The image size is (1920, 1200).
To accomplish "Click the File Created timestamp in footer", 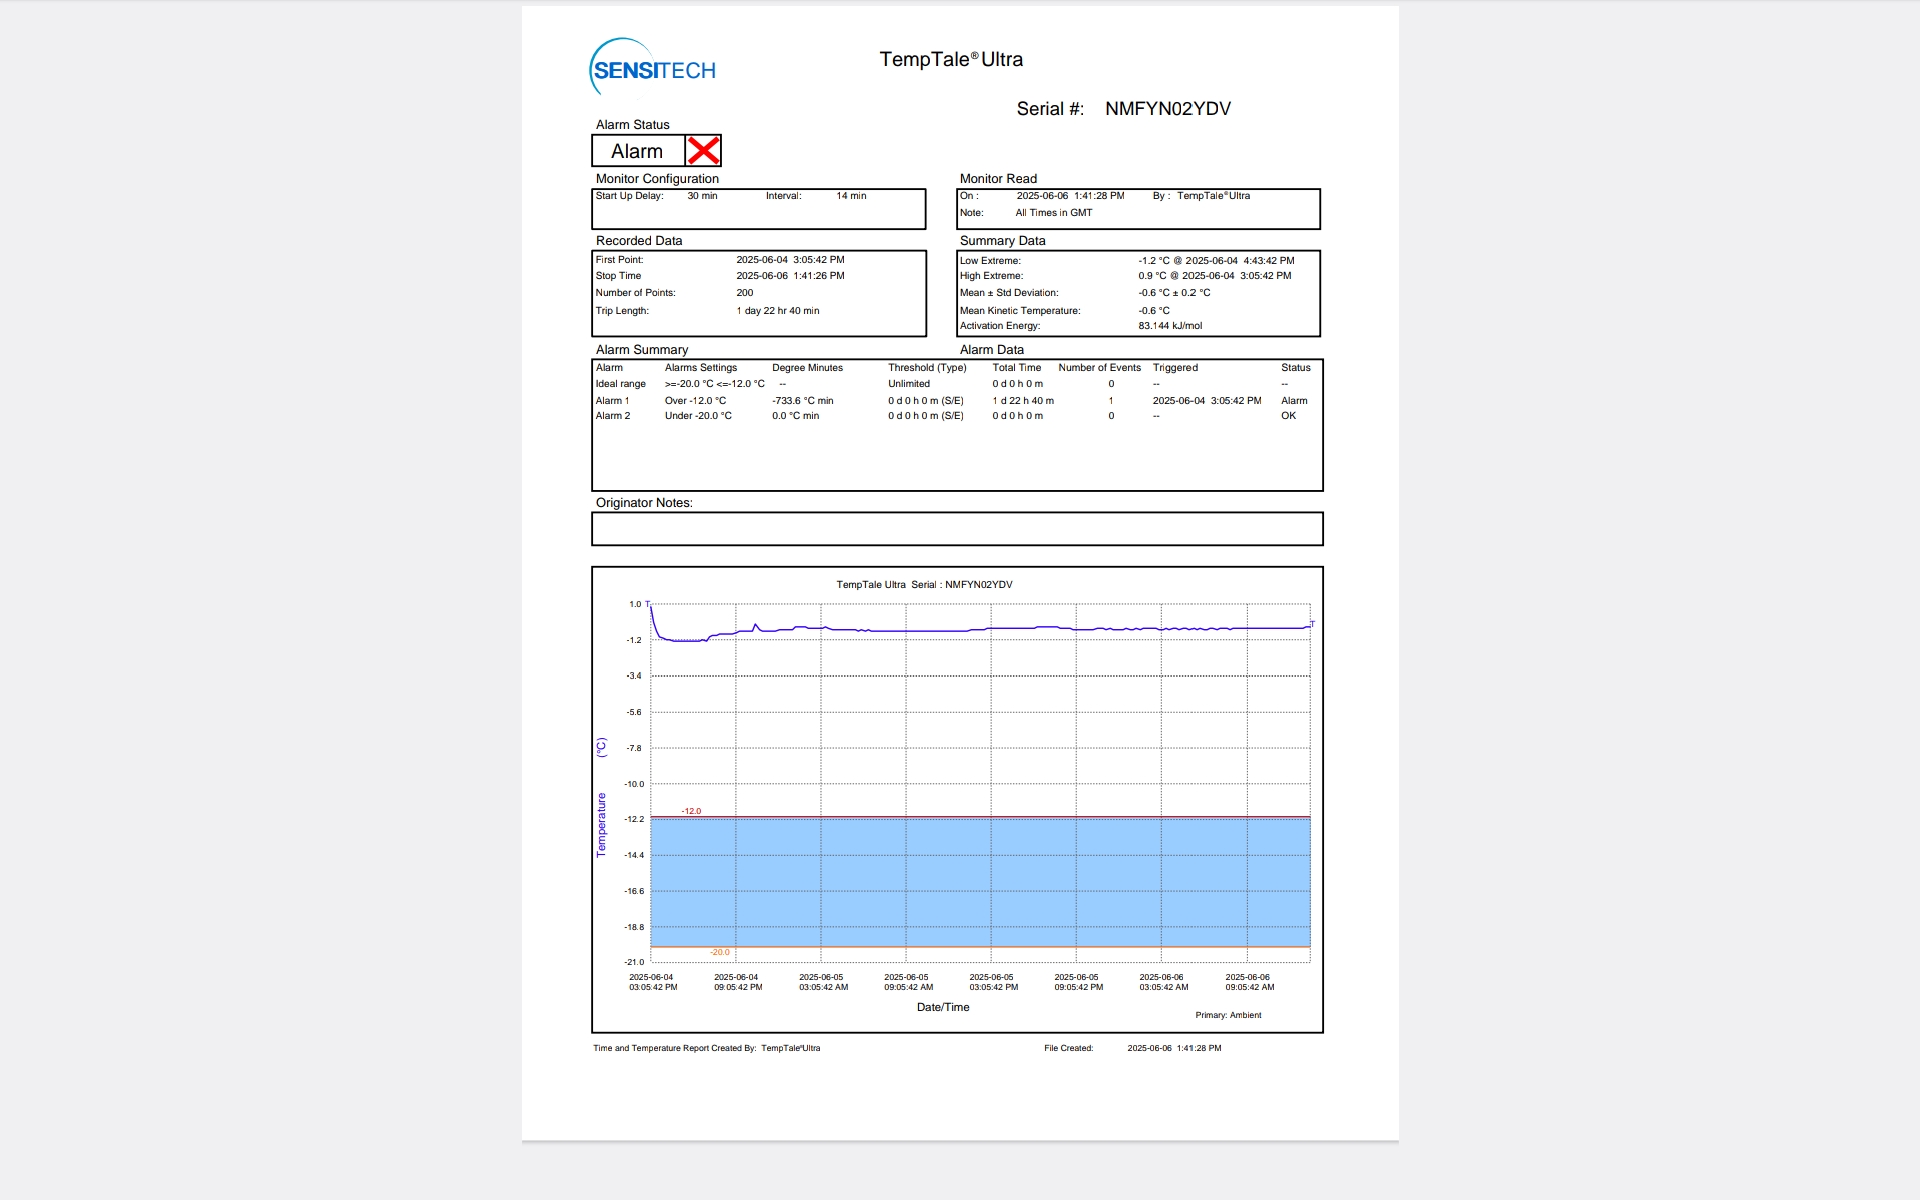I will (x=1174, y=1048).
